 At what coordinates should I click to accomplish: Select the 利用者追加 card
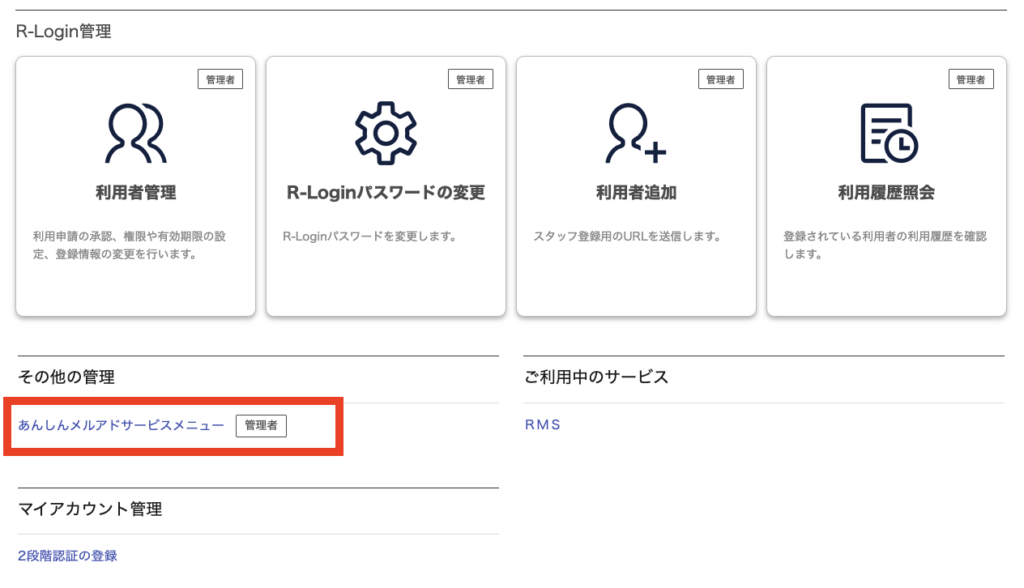pyautogui.click(x=637, y=185)
